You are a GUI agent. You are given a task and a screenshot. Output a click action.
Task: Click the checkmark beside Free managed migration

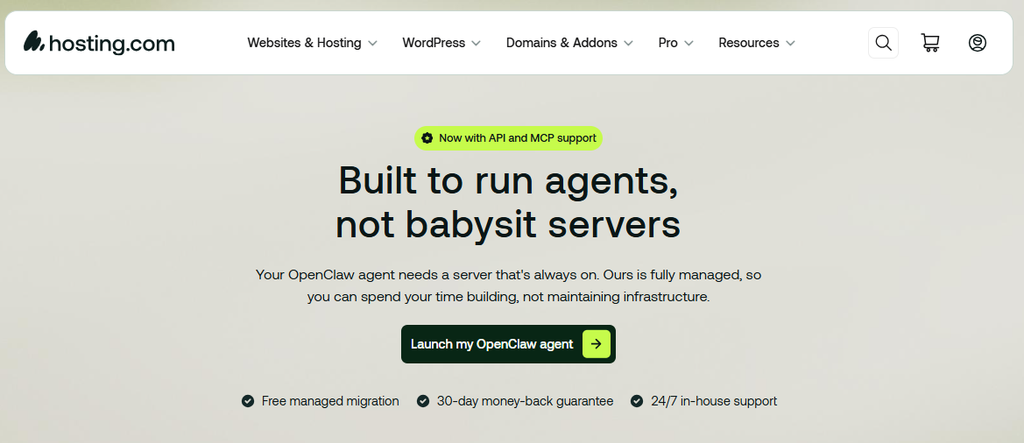248,401
